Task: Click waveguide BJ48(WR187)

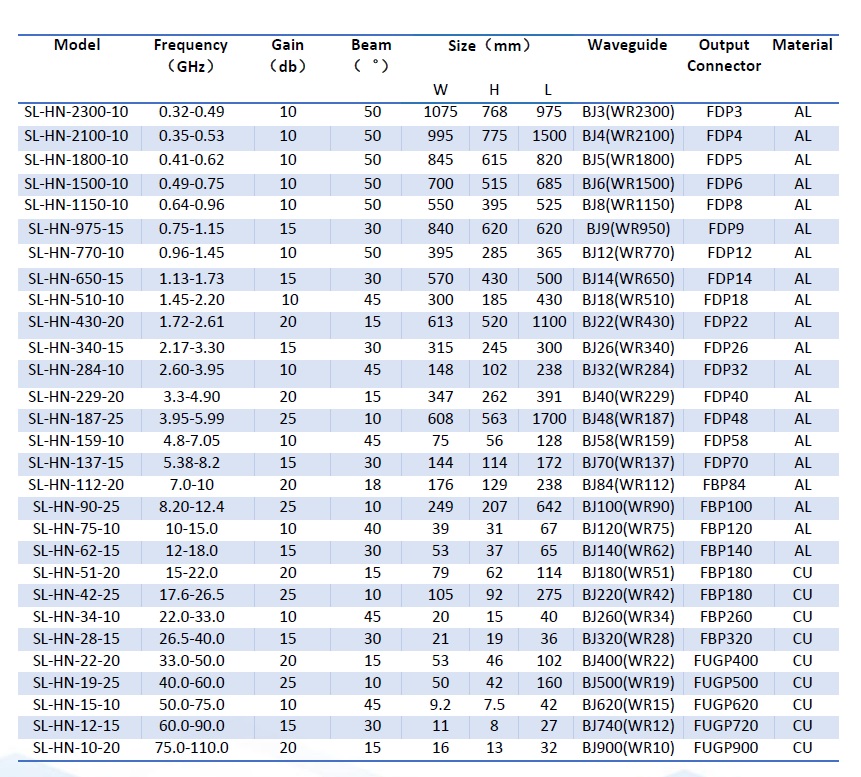Action: tap(628, 418)
